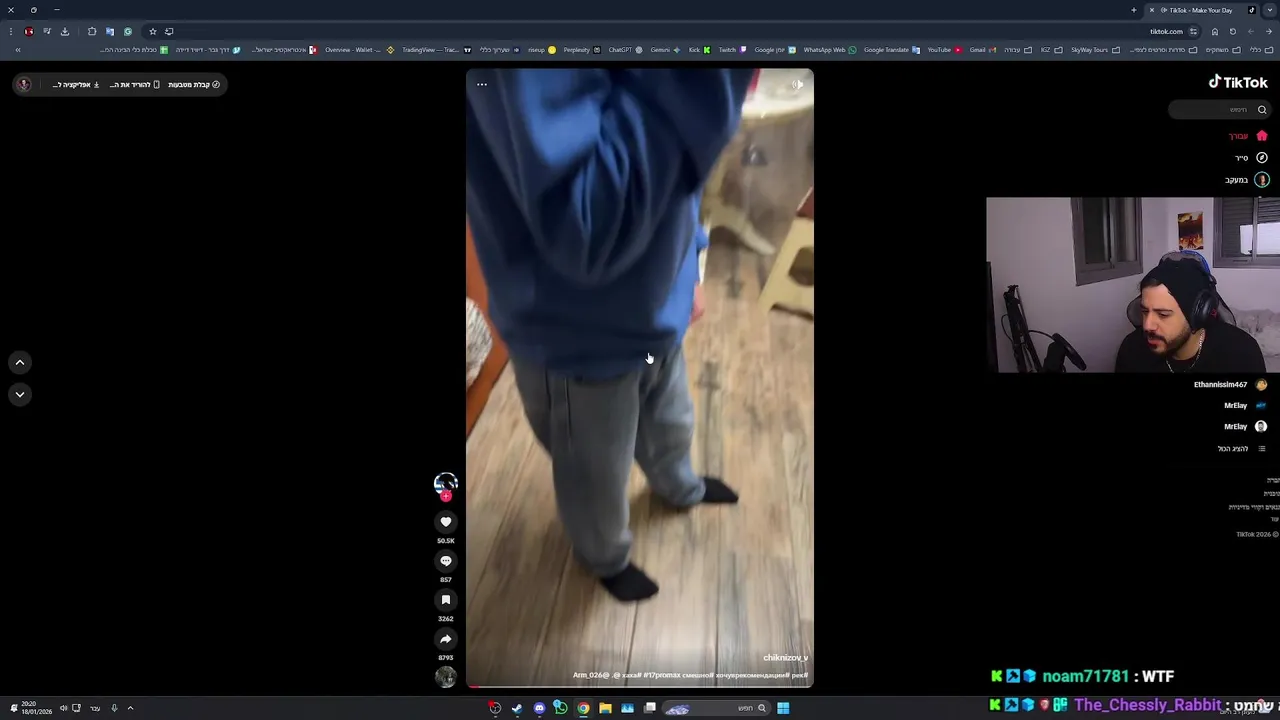This screenshot has height=720, width=1280.
Task: Open the Google Translate bookmark
Action: [x=892, y=50]
